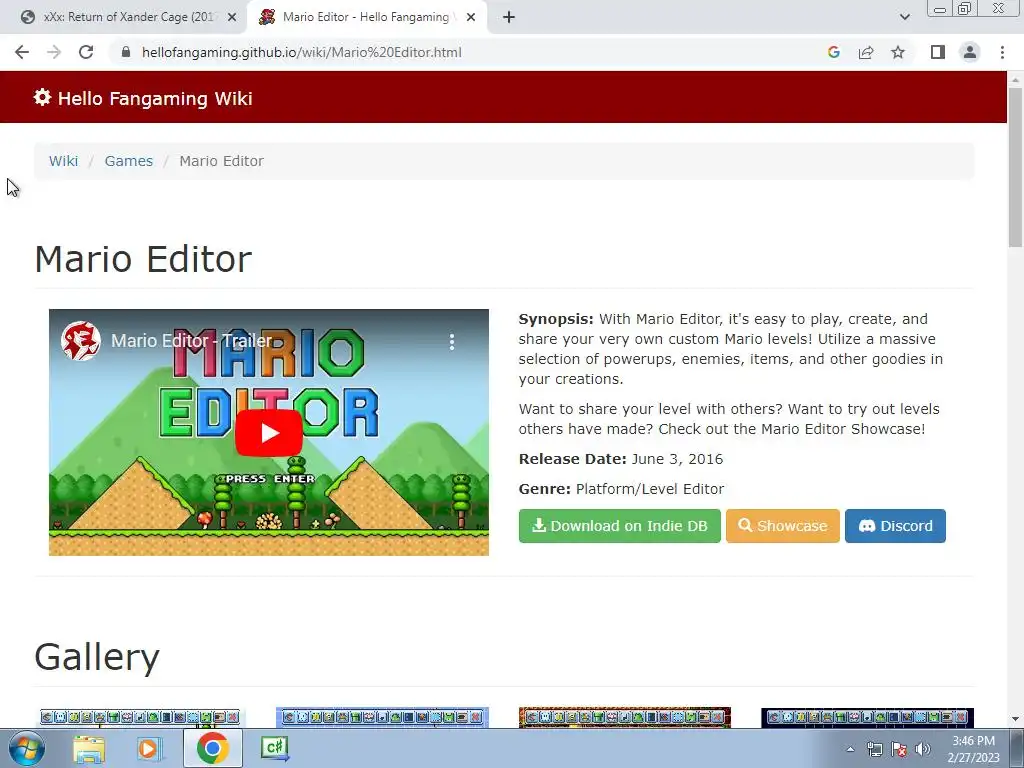This screenshot has height=768, width=1024.
Task: Open the Hello Fangaming Wiki home link
Action: click(x=154, y=99)
